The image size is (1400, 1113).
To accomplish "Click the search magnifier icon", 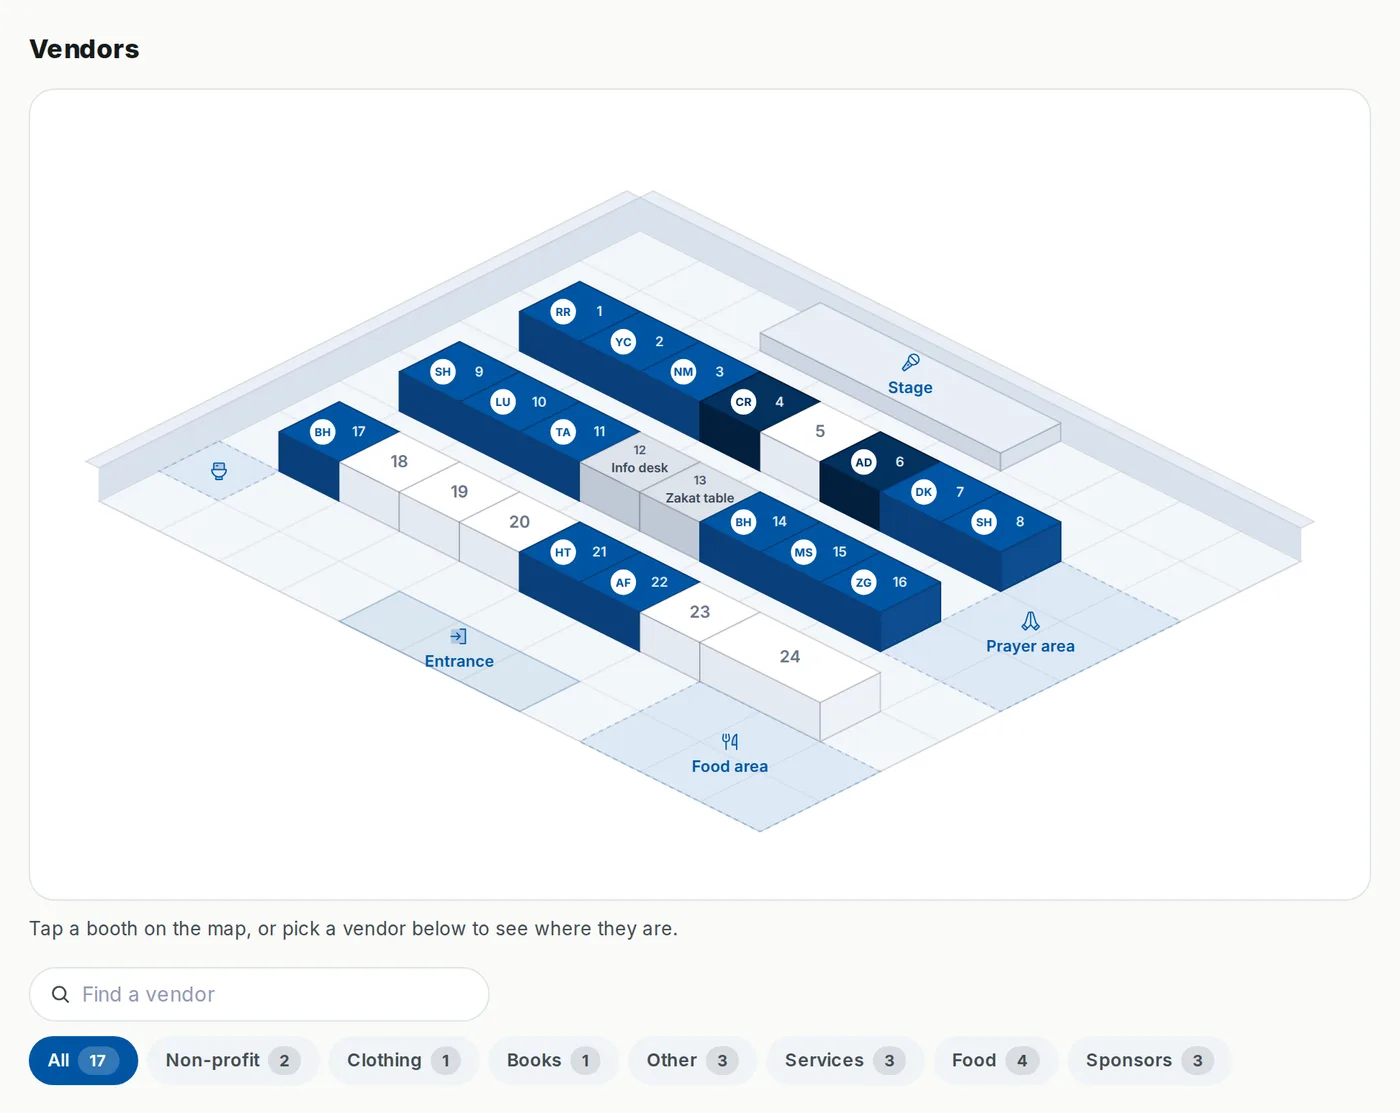I will [61, 994].
